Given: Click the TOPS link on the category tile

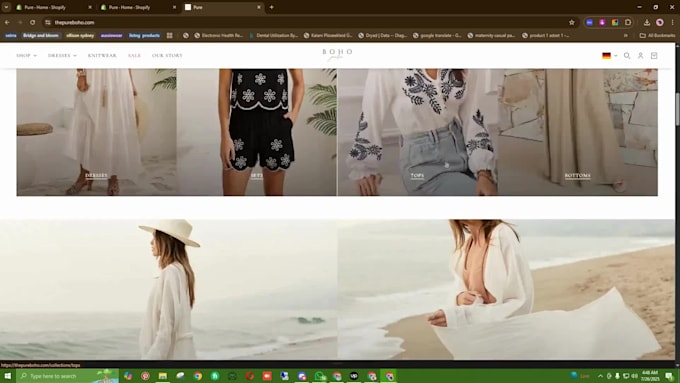Looking at the screenshot, I should point(417,176).
